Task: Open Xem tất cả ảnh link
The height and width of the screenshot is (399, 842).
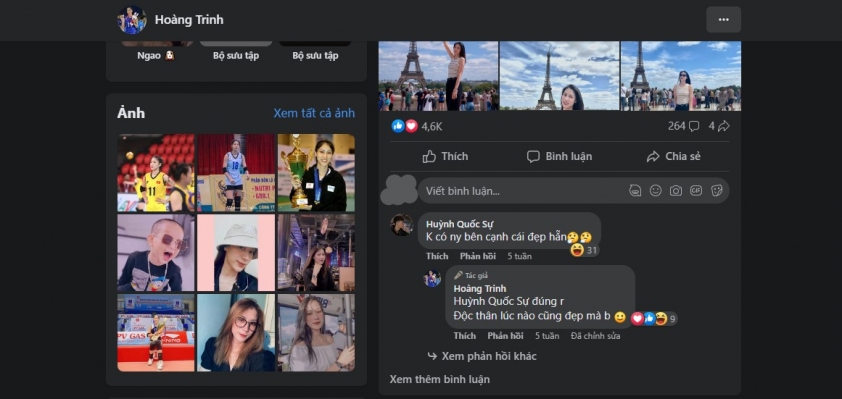Action: (314, 113)
